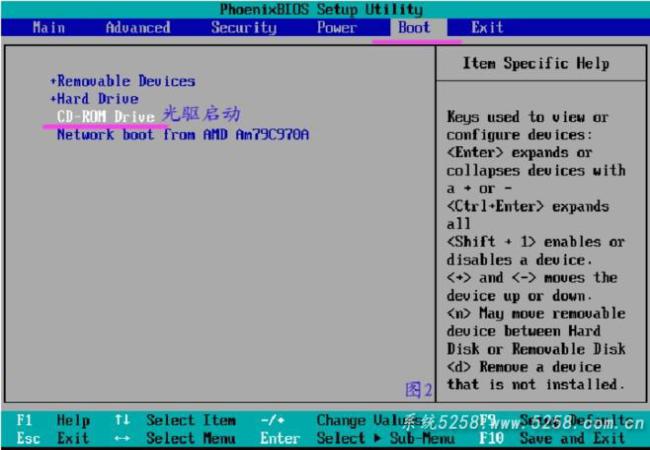Expand the Removable Devices plus sign

click(x=53, y=81)
